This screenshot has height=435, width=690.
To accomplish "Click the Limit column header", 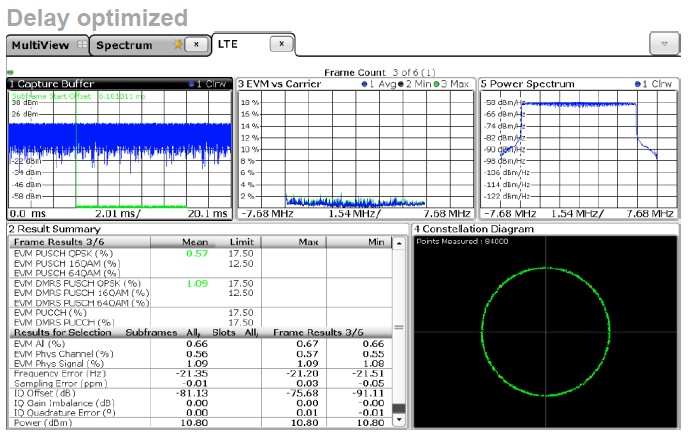I will [241, 241].
